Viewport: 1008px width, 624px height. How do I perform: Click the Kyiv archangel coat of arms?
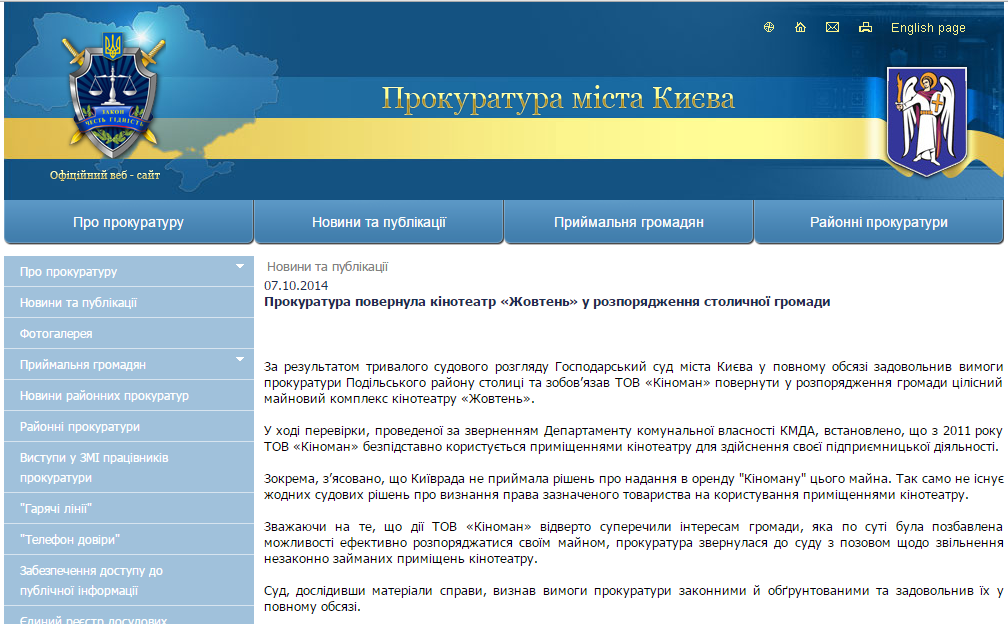926,121
